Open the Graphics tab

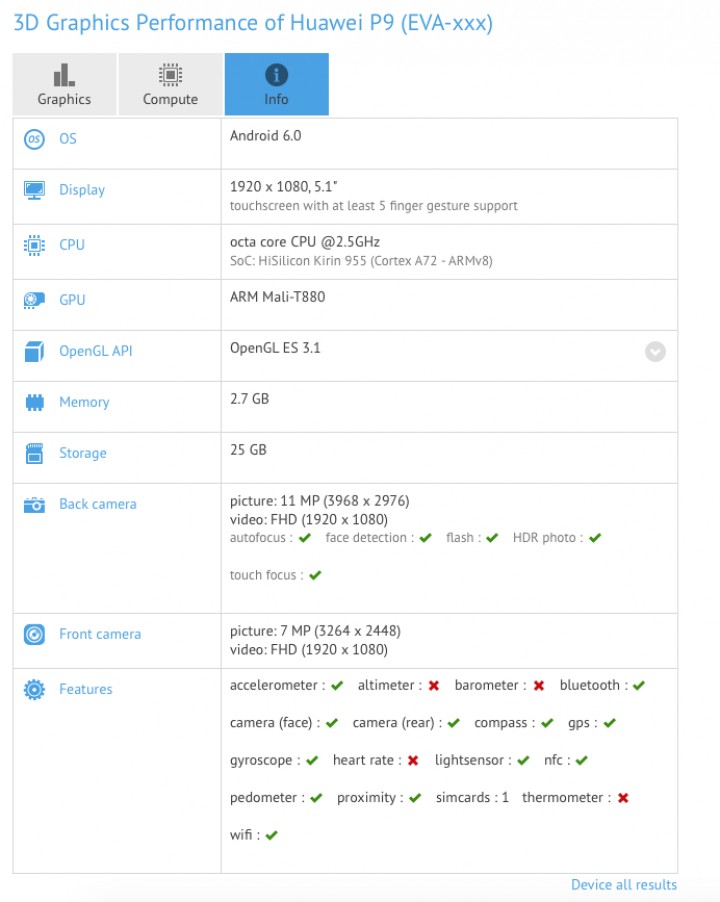pyautogui.click(x=64, y=84)
